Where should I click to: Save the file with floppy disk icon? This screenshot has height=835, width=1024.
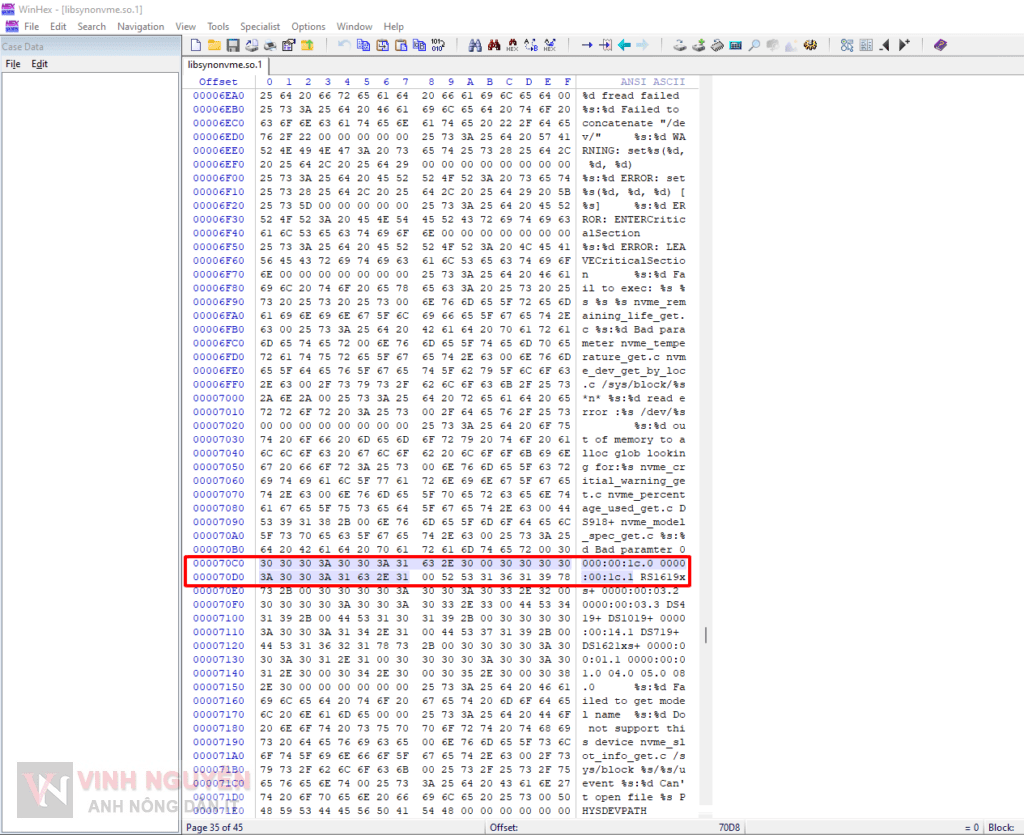pyautogui.click(x=232, y=45)
